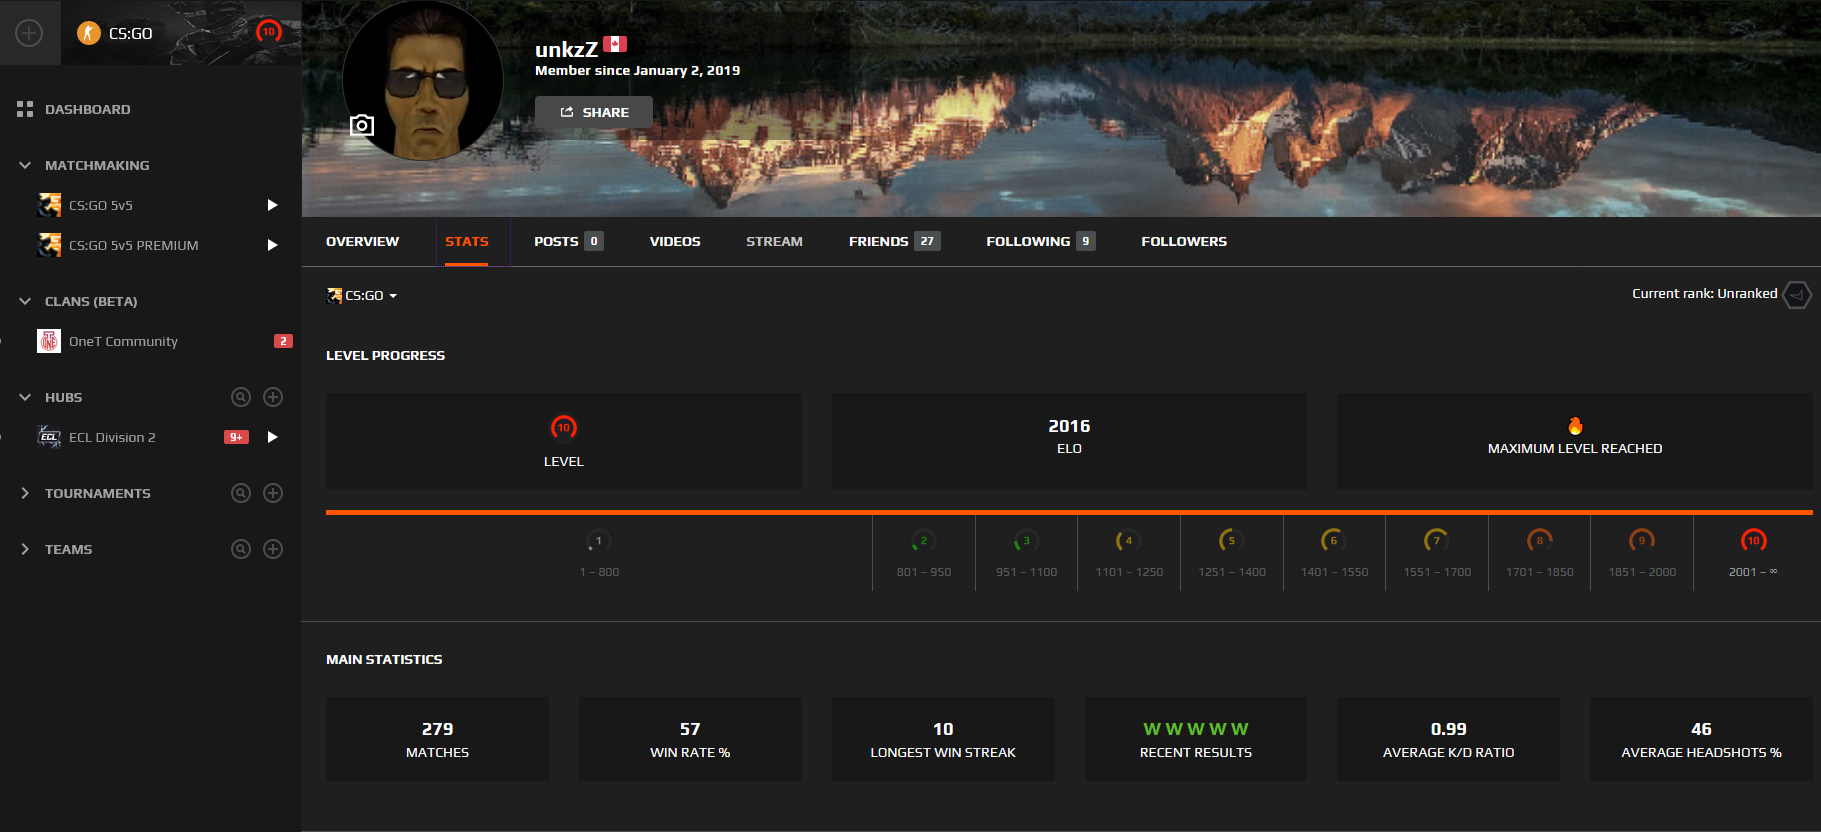Click the maximum level flame icon
The width and height of the screenshot is (1821, 832).
click(1575, 426)
